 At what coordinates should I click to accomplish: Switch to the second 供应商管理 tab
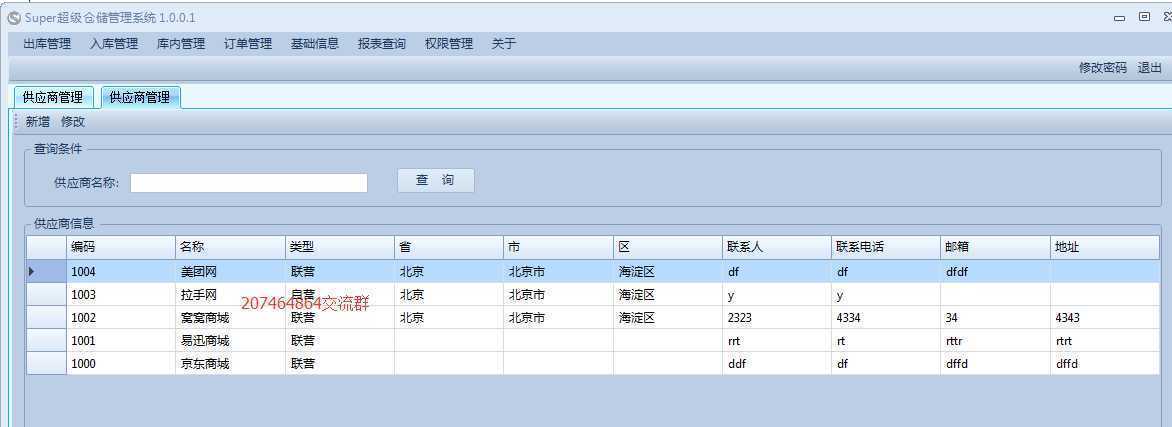(x=140, y=97)
